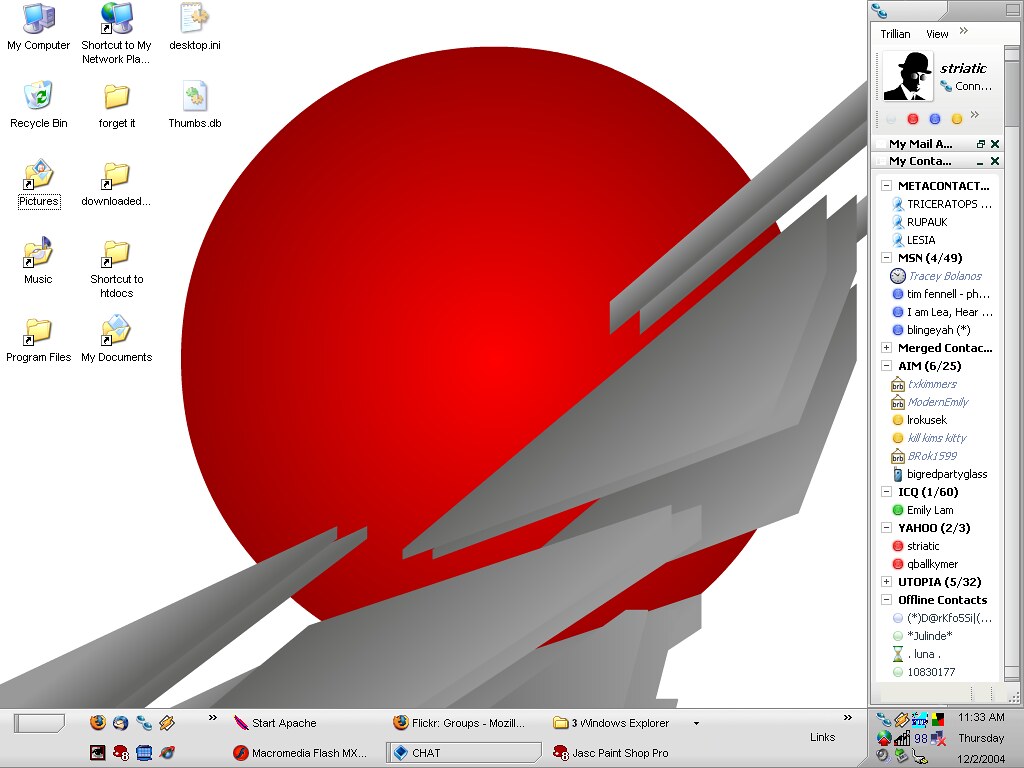
Task: Select contact Tracey Bolanos
Action: [937, 276]
